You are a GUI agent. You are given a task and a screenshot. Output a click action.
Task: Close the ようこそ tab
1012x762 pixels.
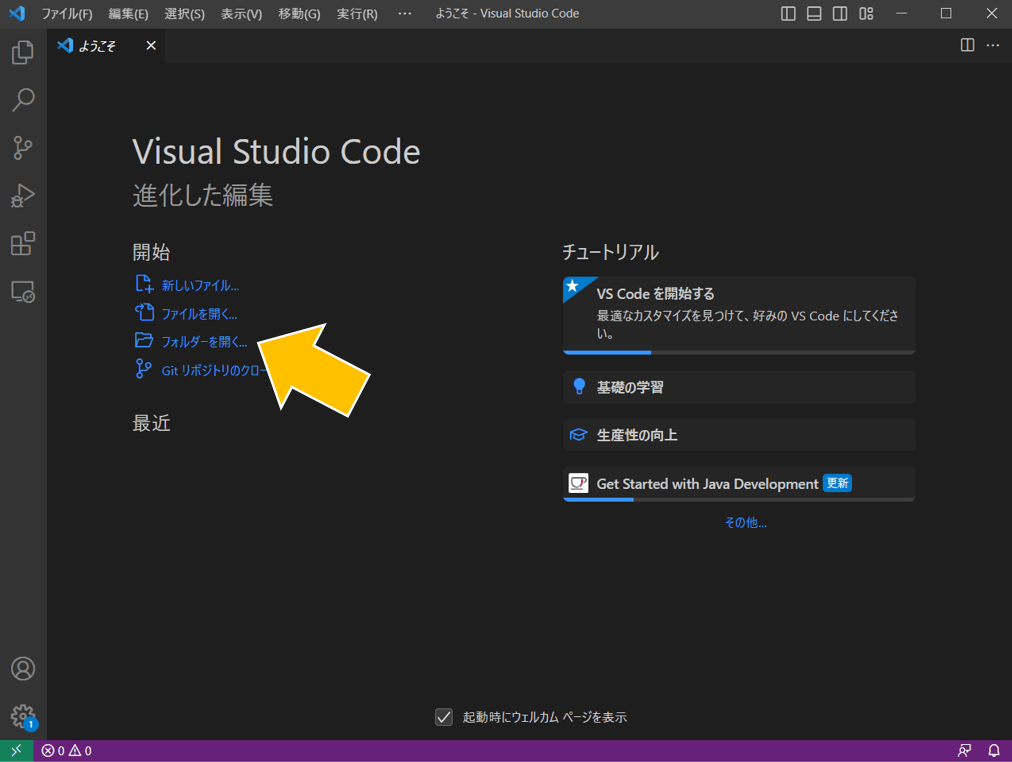pos(151,46)
